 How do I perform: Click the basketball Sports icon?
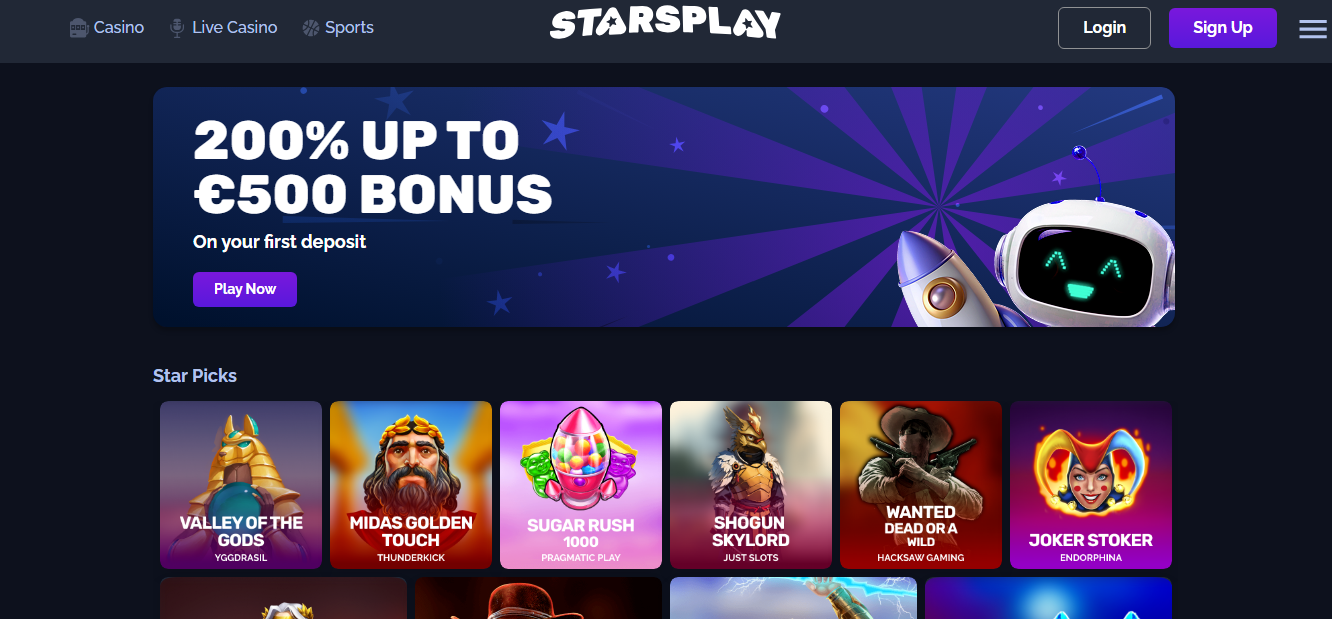pos(311,28)
